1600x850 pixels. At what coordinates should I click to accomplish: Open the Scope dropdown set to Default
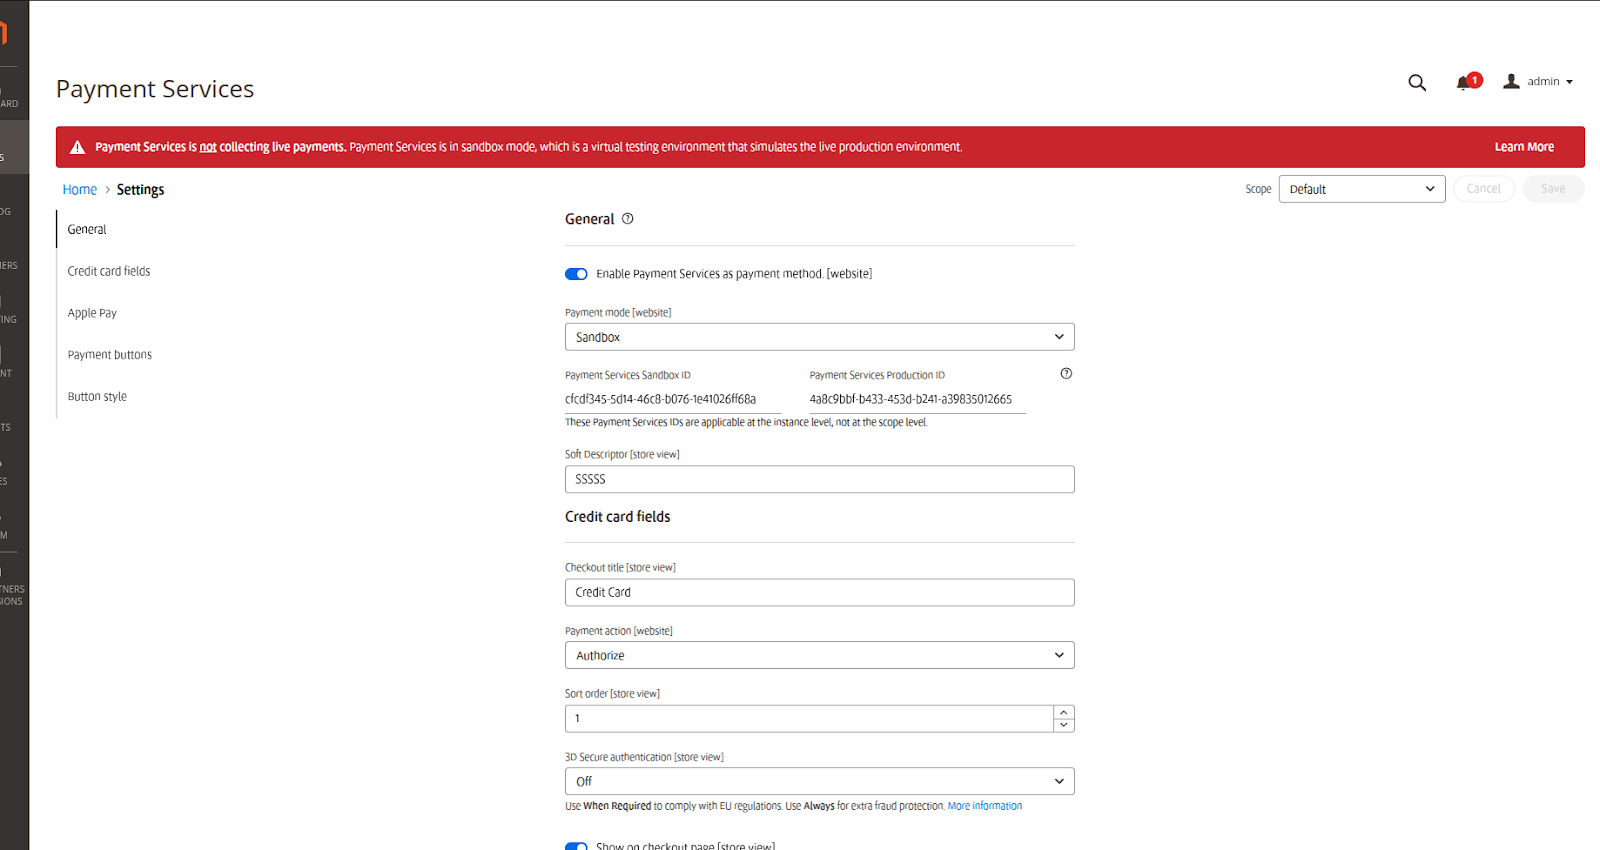pyautogui.click(x=1361, y=189)
